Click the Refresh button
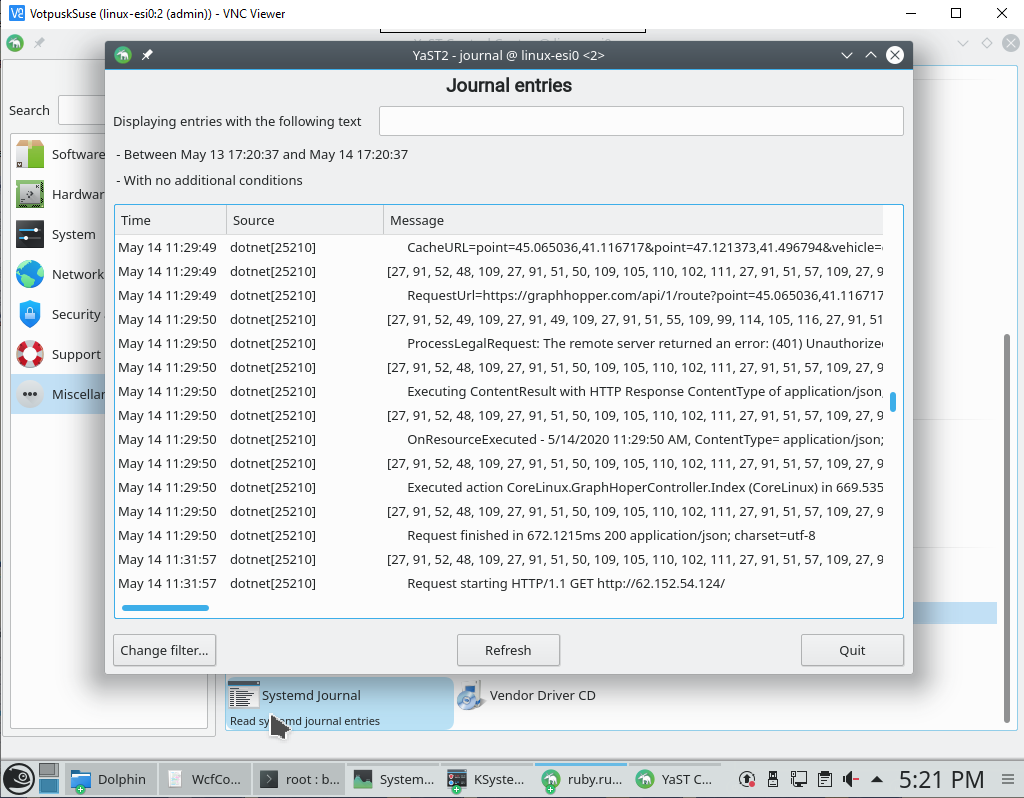 (x=508, y=650)
